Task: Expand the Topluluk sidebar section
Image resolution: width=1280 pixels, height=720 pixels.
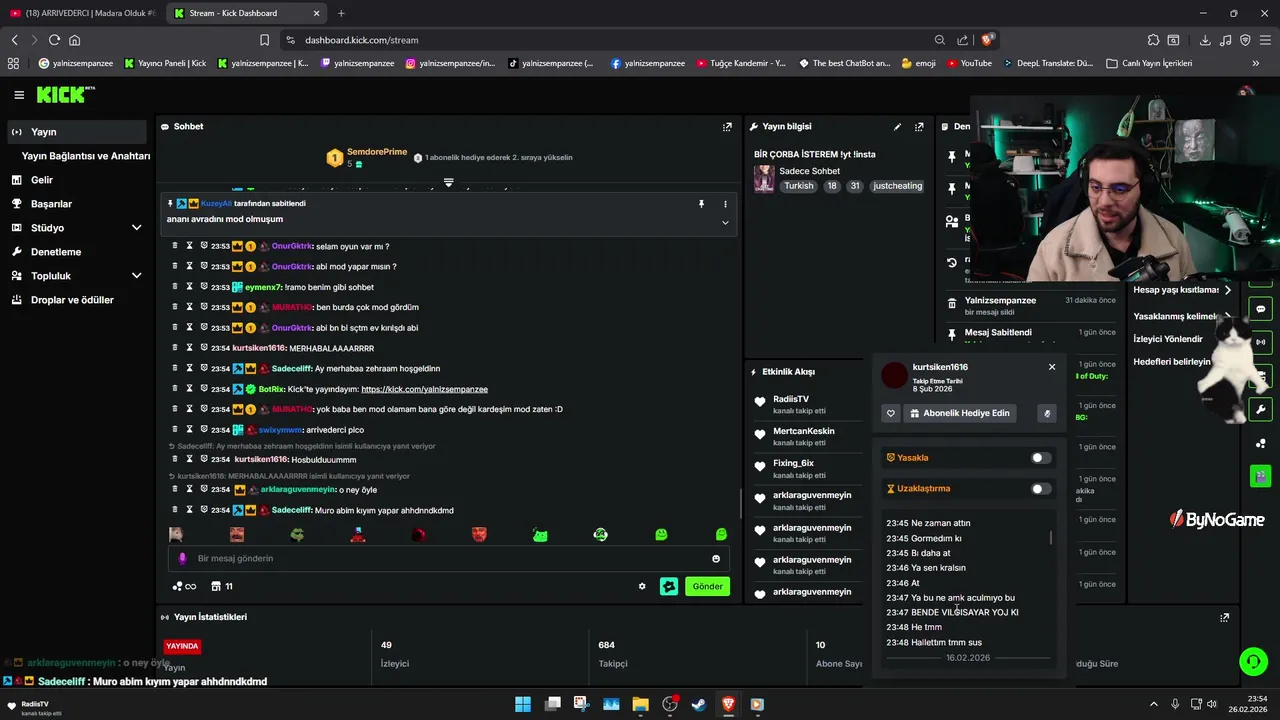Action: click(x=136, y=276)
